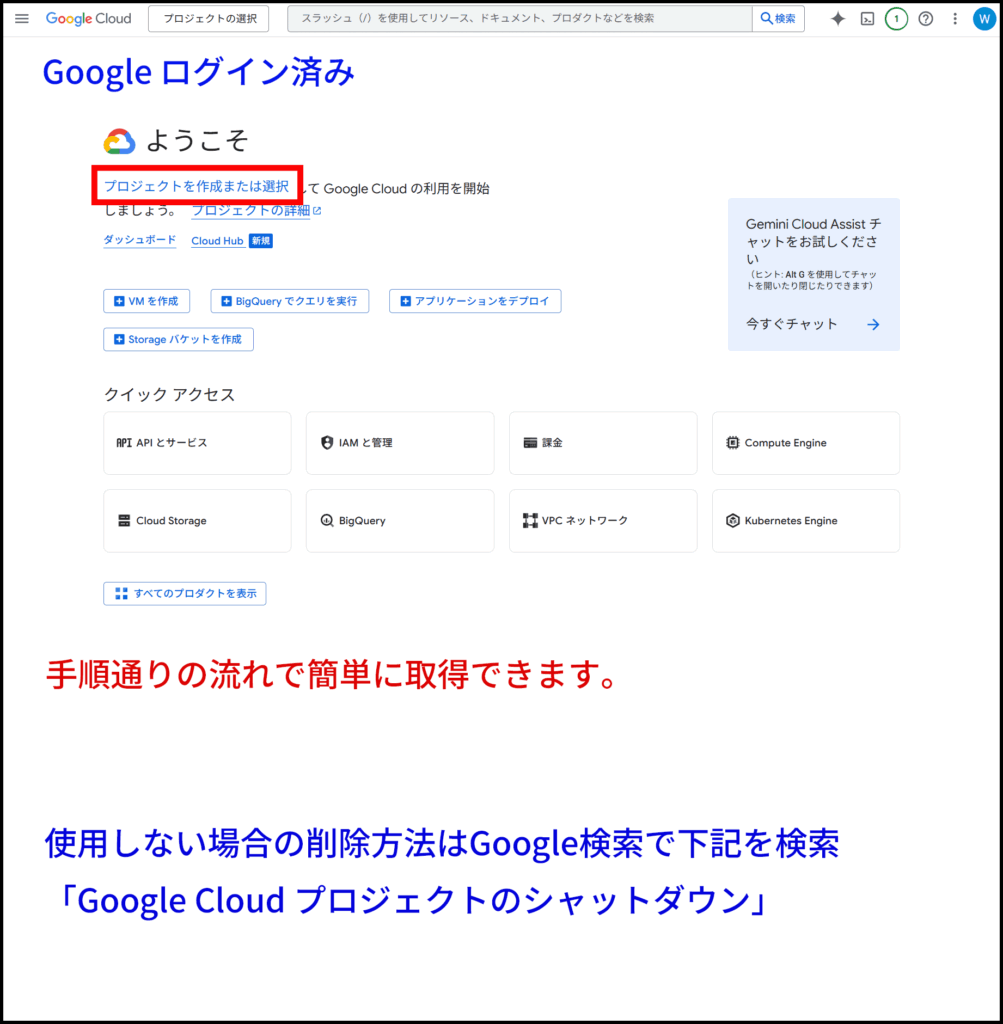Click the 新規 badge next to Cloud Hub
Image resolution: width=1003 pixels, height=1024 pixels.
tap(261, 241)
